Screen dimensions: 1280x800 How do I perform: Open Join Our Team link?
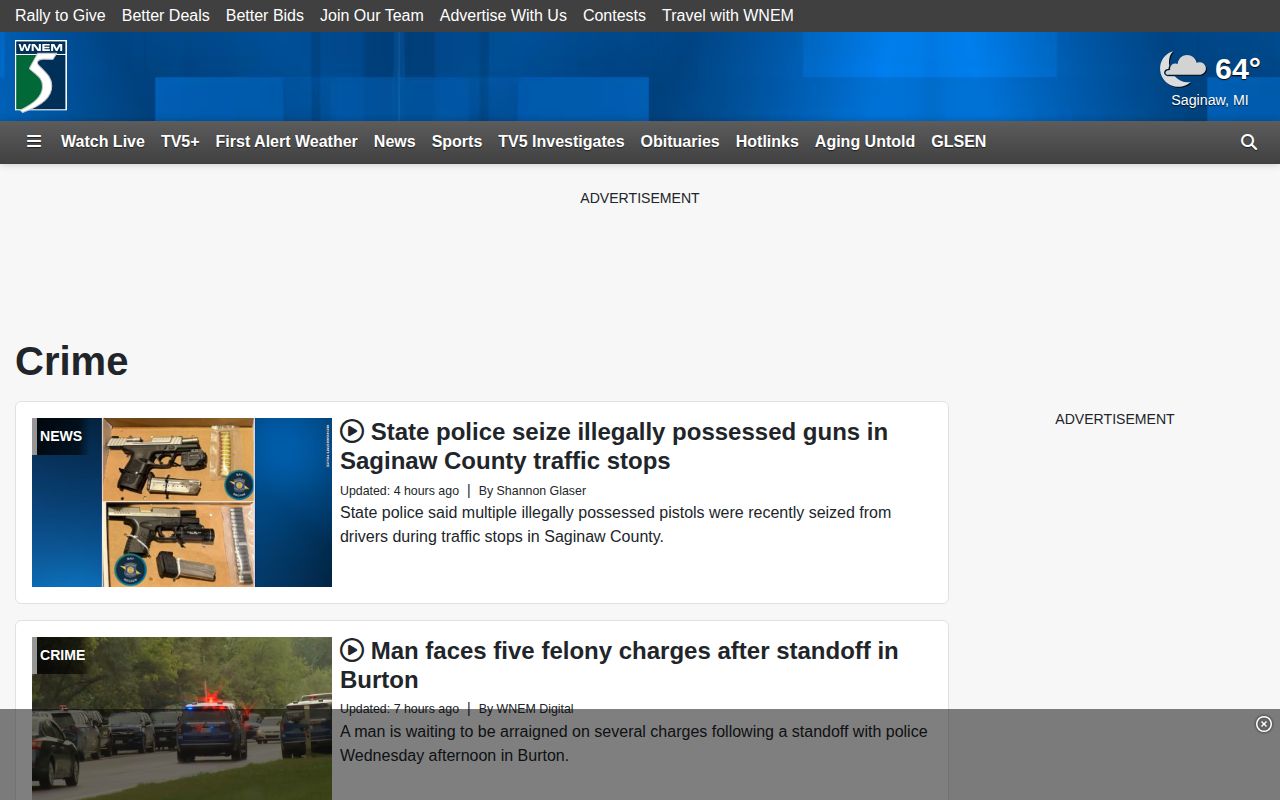tap(372, 15)
